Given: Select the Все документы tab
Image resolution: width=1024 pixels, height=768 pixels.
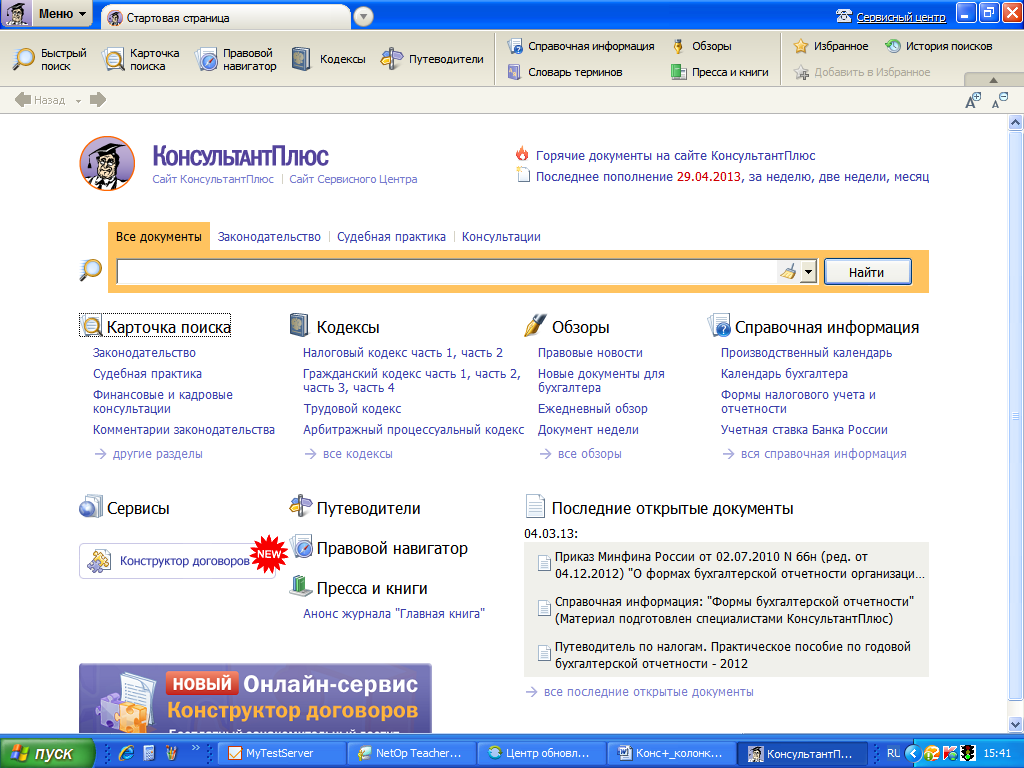Looking at the screenshot, I should coord(159,236).
